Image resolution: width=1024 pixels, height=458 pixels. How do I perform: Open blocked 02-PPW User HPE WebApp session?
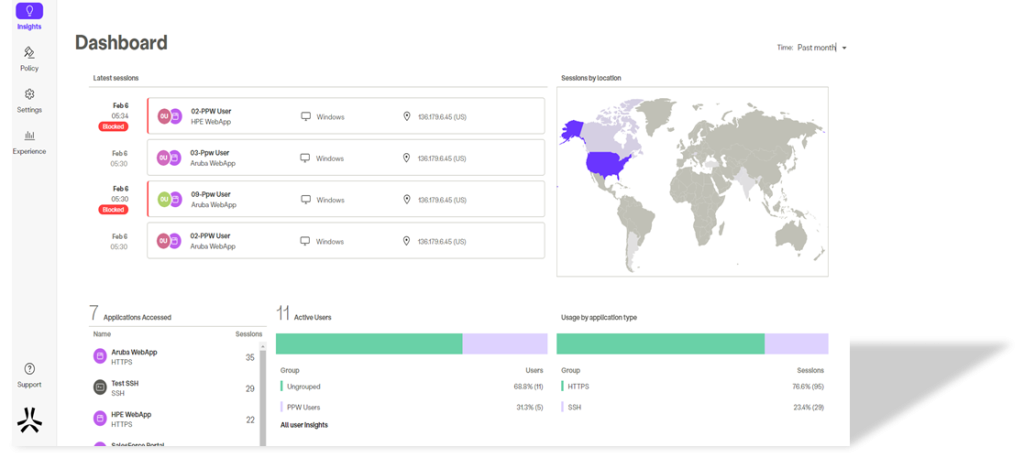(345, 116)
